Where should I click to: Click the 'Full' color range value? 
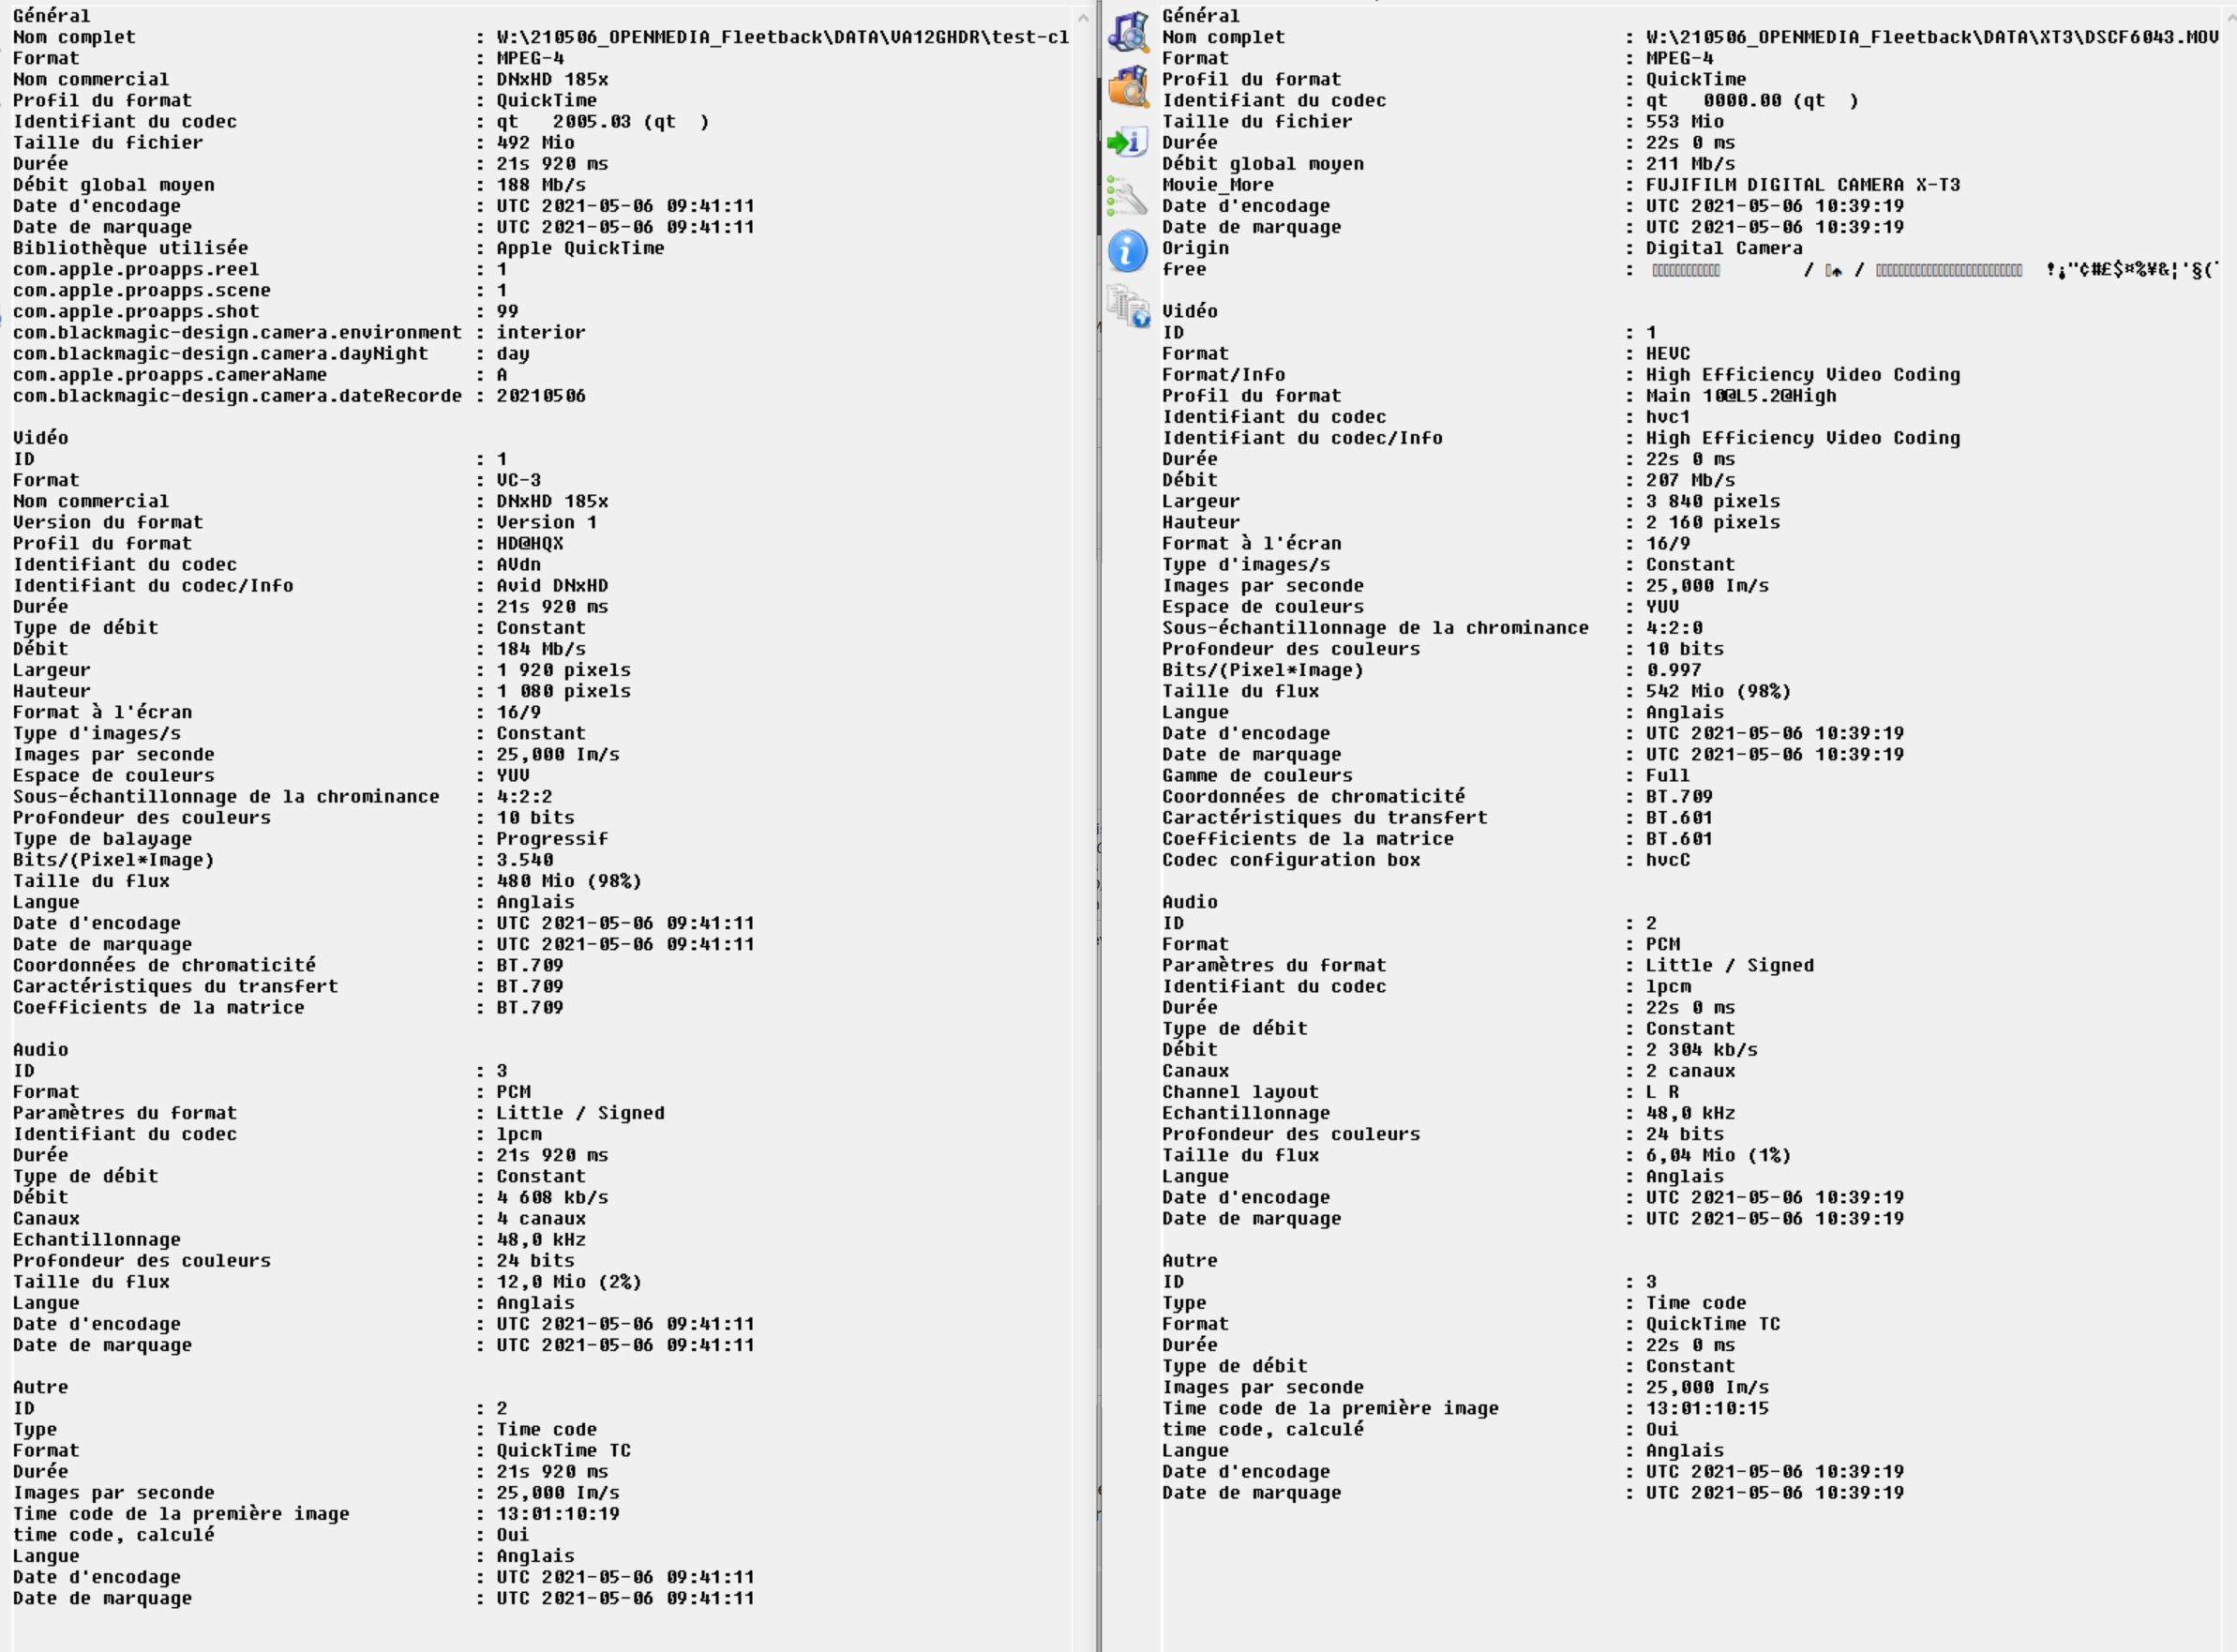[x=1668, y=776]
